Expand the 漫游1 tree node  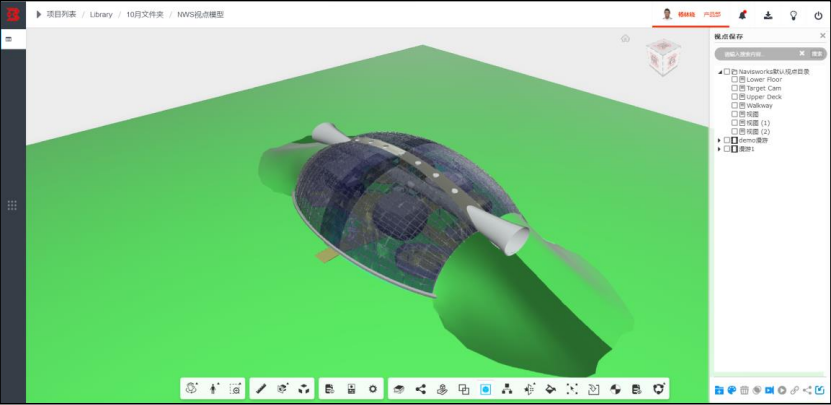(719, 149)
